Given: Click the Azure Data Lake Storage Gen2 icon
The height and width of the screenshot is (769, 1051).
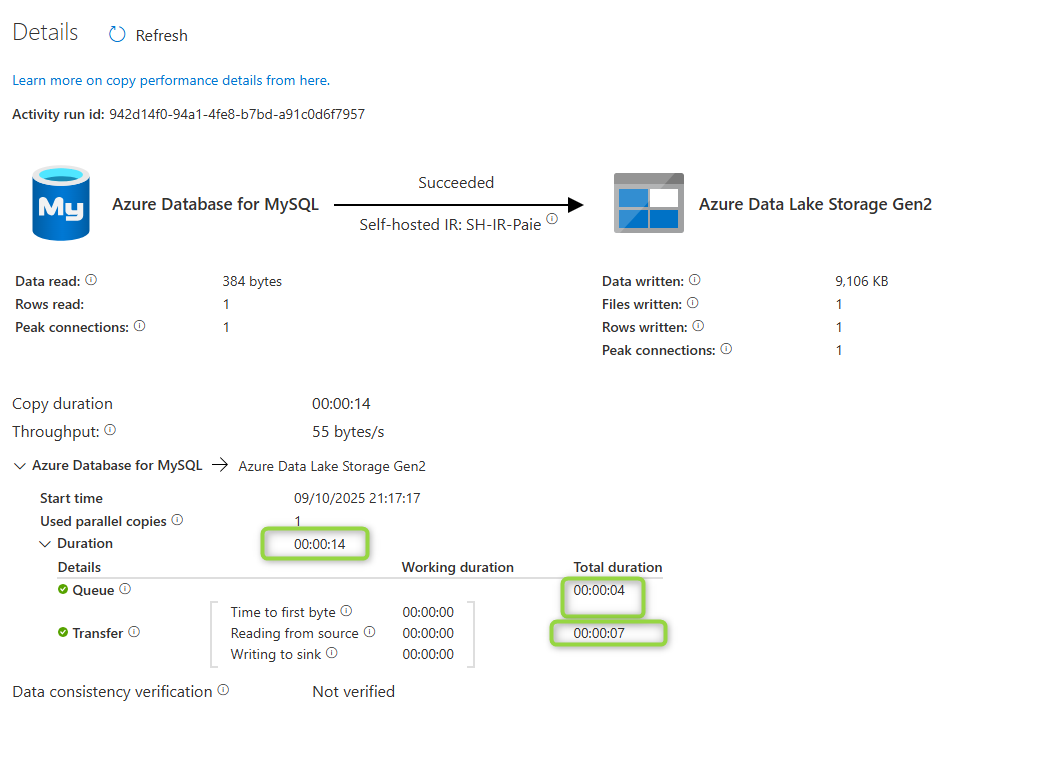Looking at the screenshot, I should (x=649, y=203).
